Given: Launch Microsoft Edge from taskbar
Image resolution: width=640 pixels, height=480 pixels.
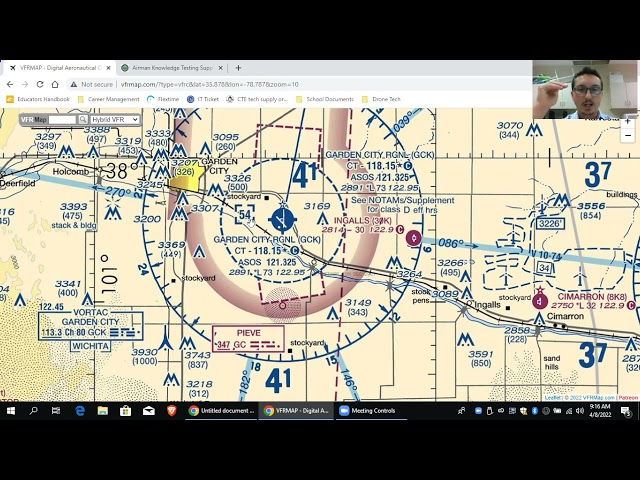Looking at the screenshot, I should coord(80,411).
